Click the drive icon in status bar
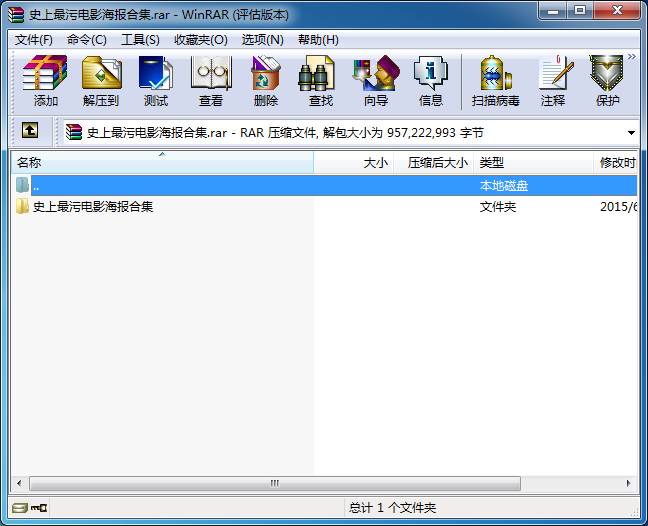Viewport: 648px width, 526px height. click(x=19, y=508)
